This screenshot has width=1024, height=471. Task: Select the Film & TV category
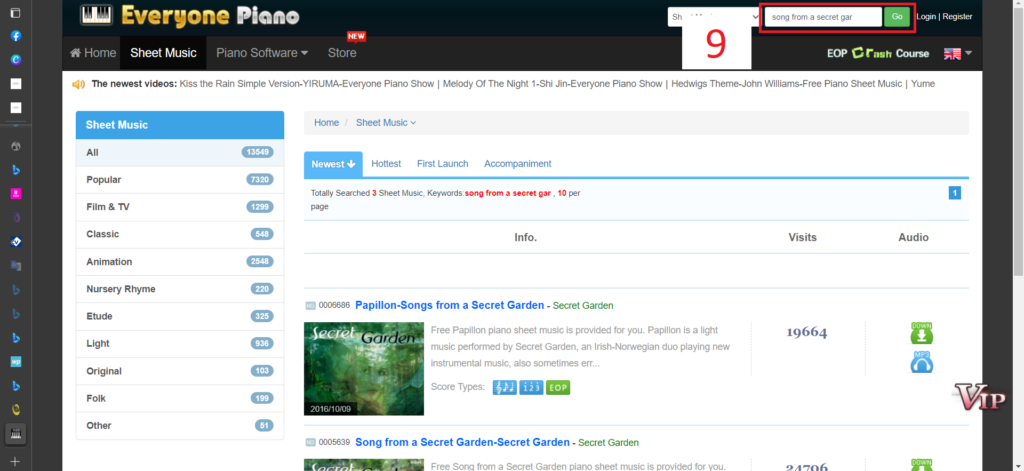tap(180, 207)
